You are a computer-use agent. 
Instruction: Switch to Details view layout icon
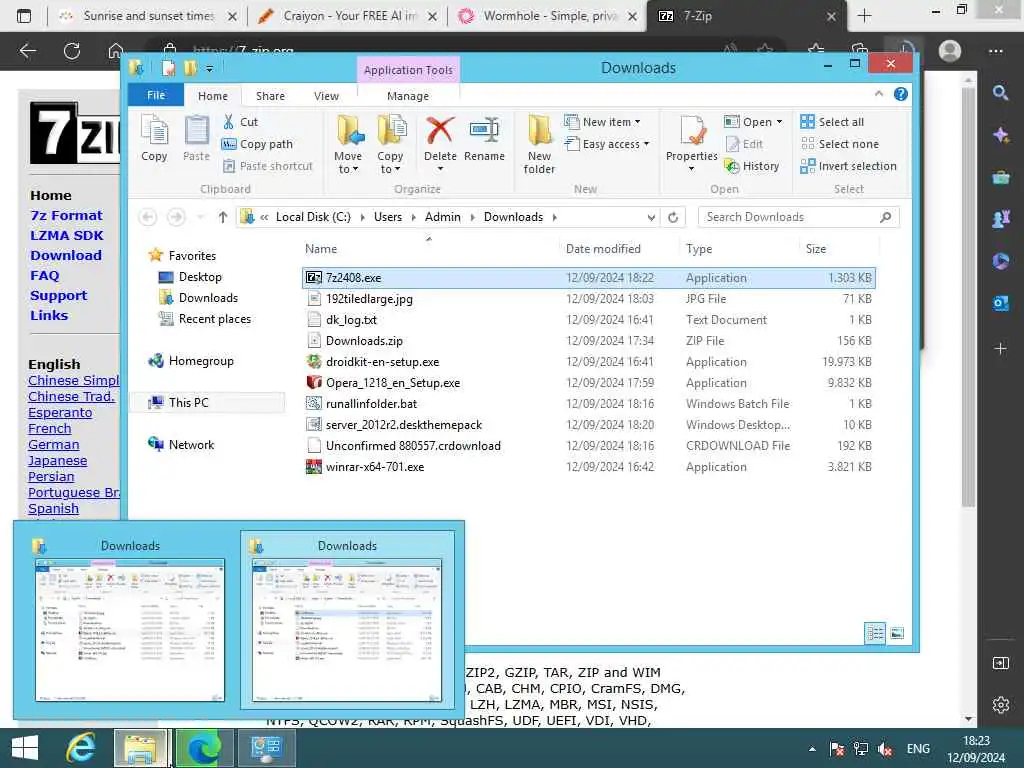[875, 633]
